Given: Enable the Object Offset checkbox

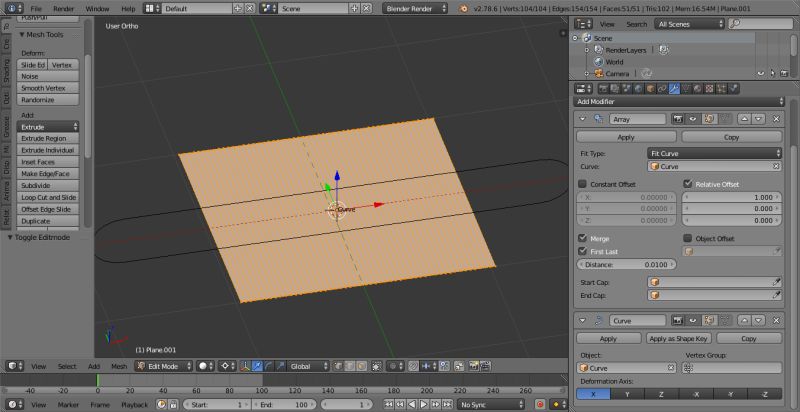Looking at the screenshot, I should (687, 238).
